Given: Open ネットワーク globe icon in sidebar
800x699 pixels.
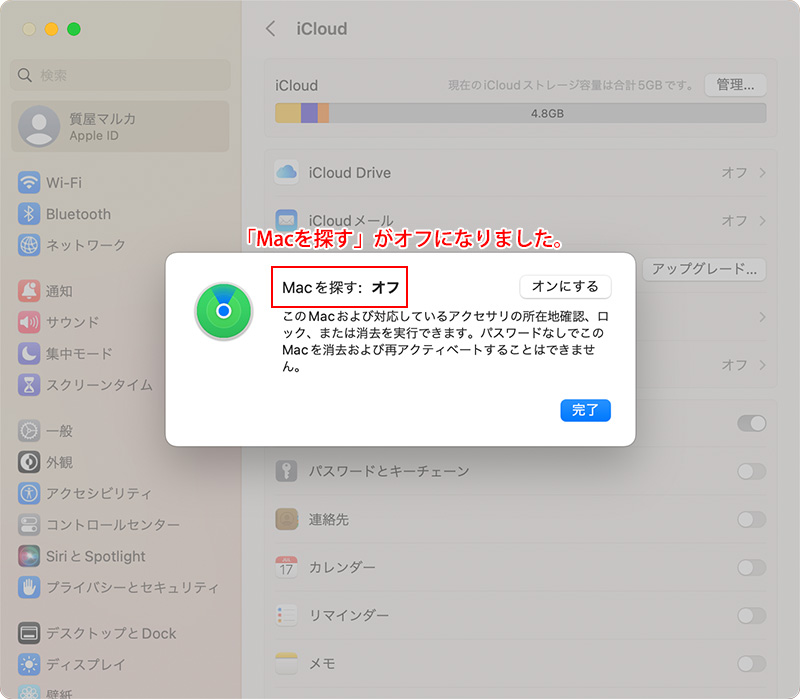Looking at the screenshot, I should click(x=29, y=245).
